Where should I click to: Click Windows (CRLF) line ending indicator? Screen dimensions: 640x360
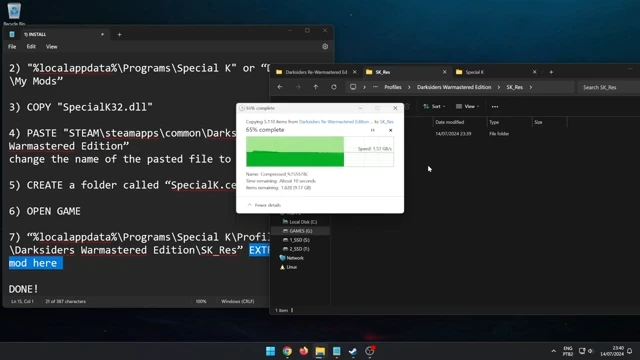pos(238,302)
